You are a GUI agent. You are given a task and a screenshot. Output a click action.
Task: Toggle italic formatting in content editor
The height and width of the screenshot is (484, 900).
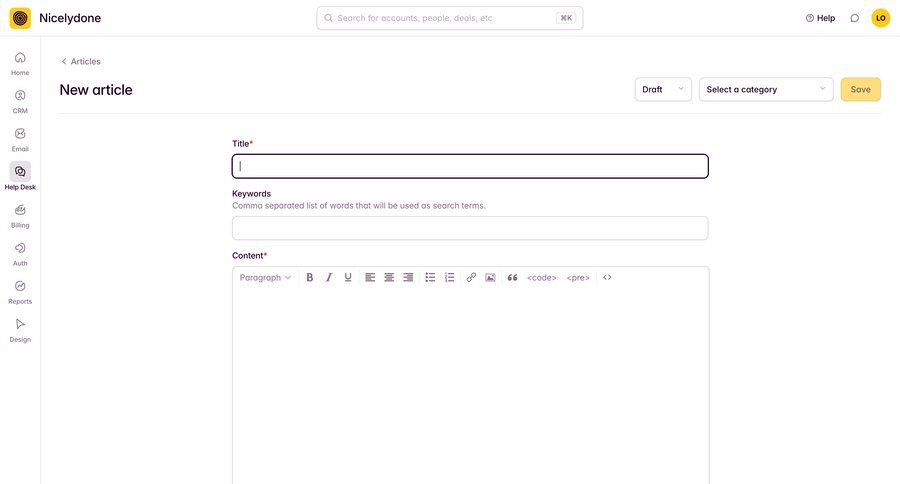pyautogui.click(x=329, y=277)
